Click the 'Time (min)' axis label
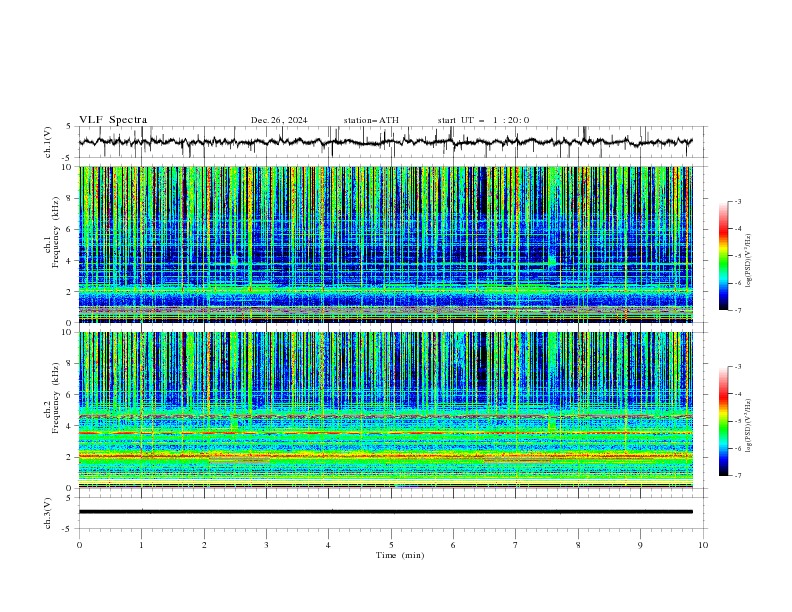Viewport: 792px width, 612px height. pyautogui.click(x=400, y=555)
